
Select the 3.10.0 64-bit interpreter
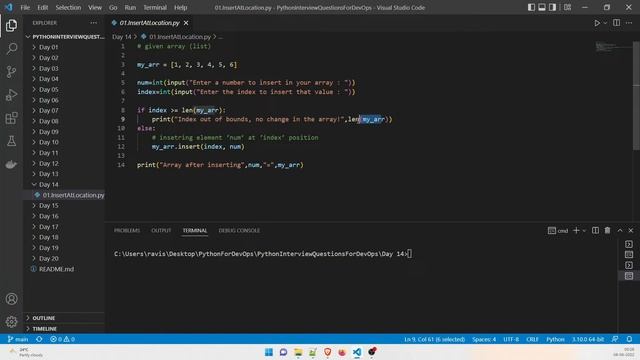tap(588, 339)
